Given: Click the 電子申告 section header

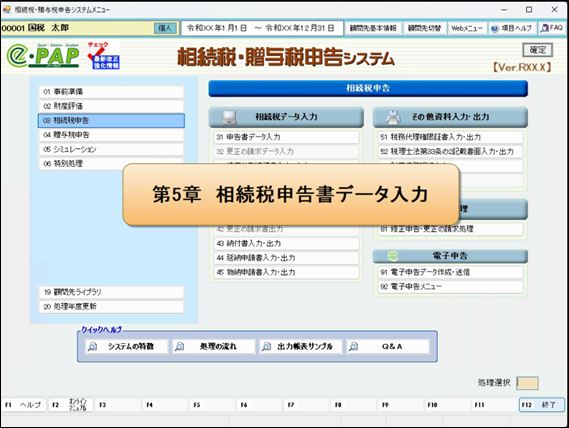Looking at the screenshot, I should [x=450, y=256].
